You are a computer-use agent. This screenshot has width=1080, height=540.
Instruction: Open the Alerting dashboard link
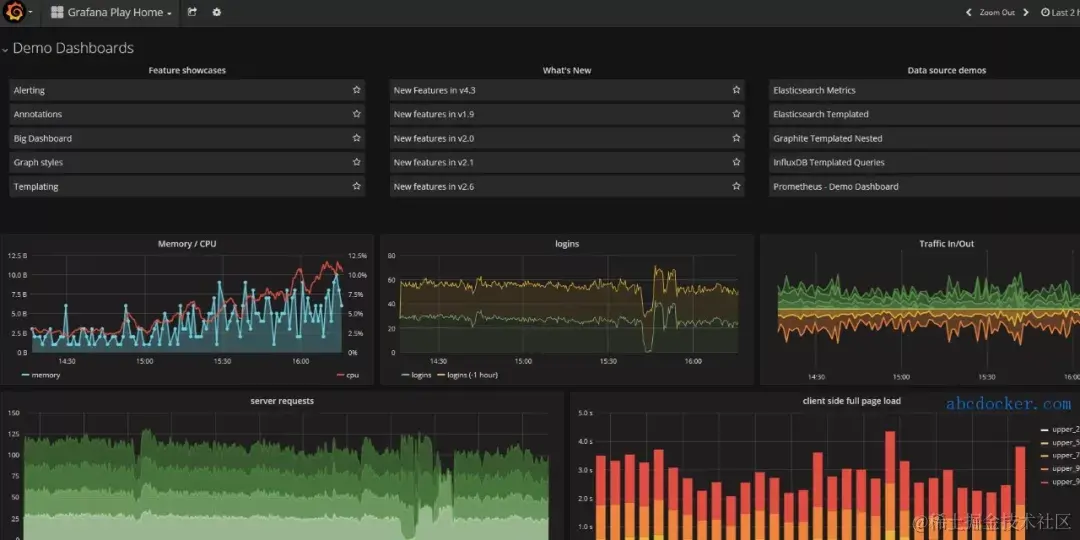(x=187, y=90)
